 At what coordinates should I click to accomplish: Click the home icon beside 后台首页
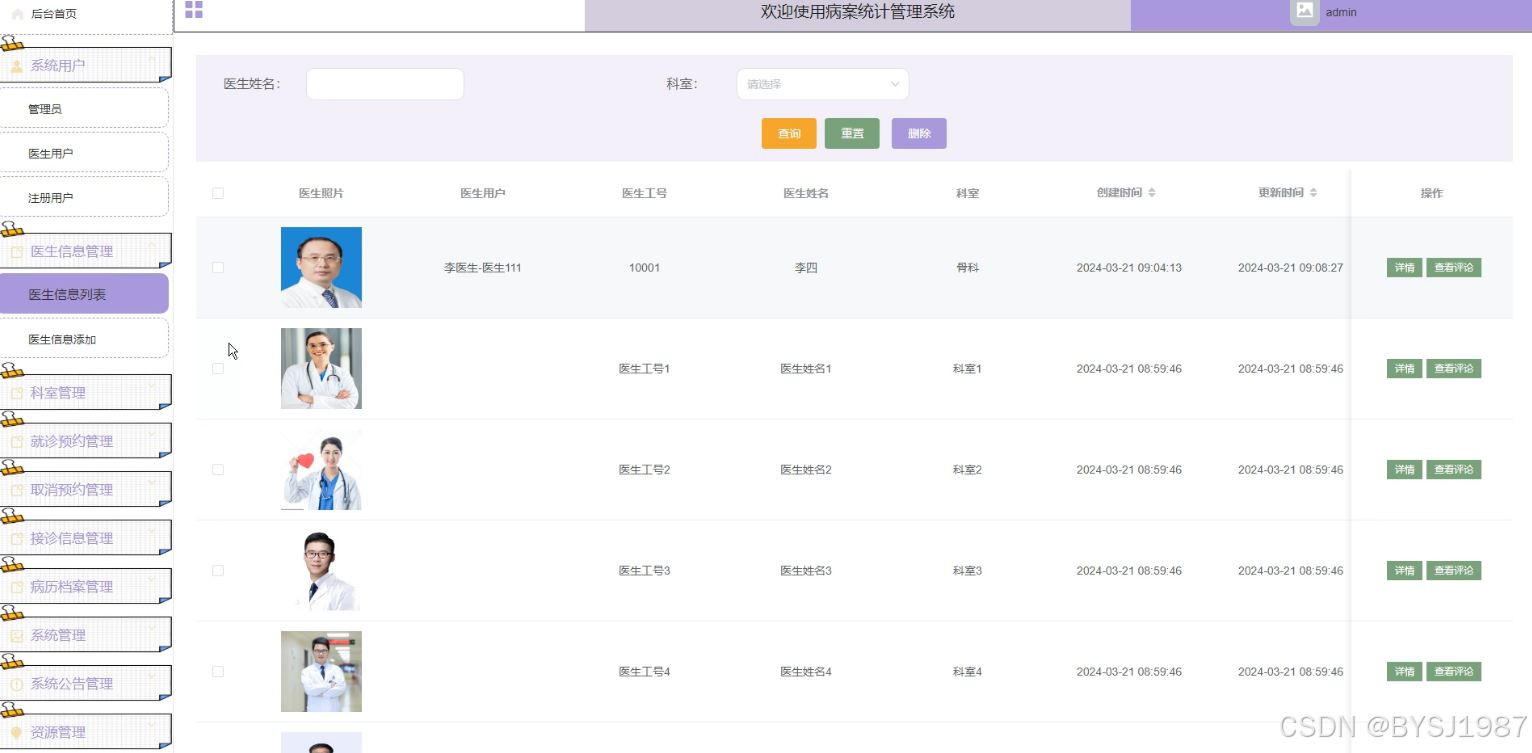17,14
